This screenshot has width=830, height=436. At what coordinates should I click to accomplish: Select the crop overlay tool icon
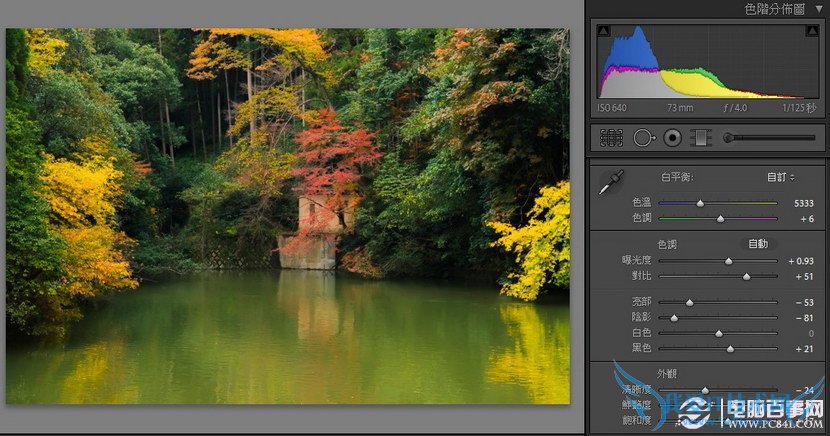click(611, 138)
